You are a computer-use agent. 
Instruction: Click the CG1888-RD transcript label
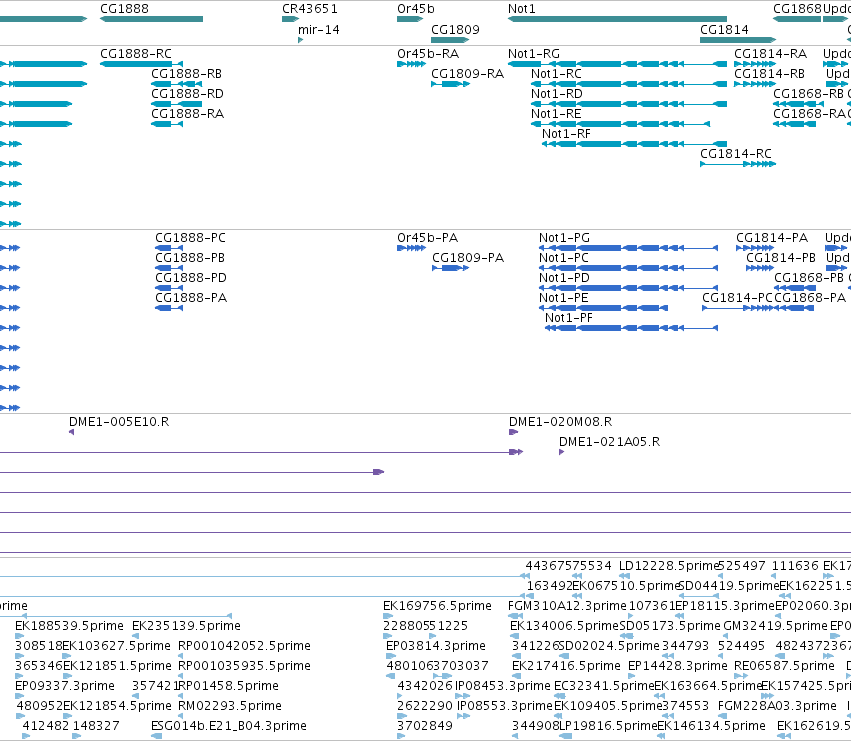[x=187, y=94]
